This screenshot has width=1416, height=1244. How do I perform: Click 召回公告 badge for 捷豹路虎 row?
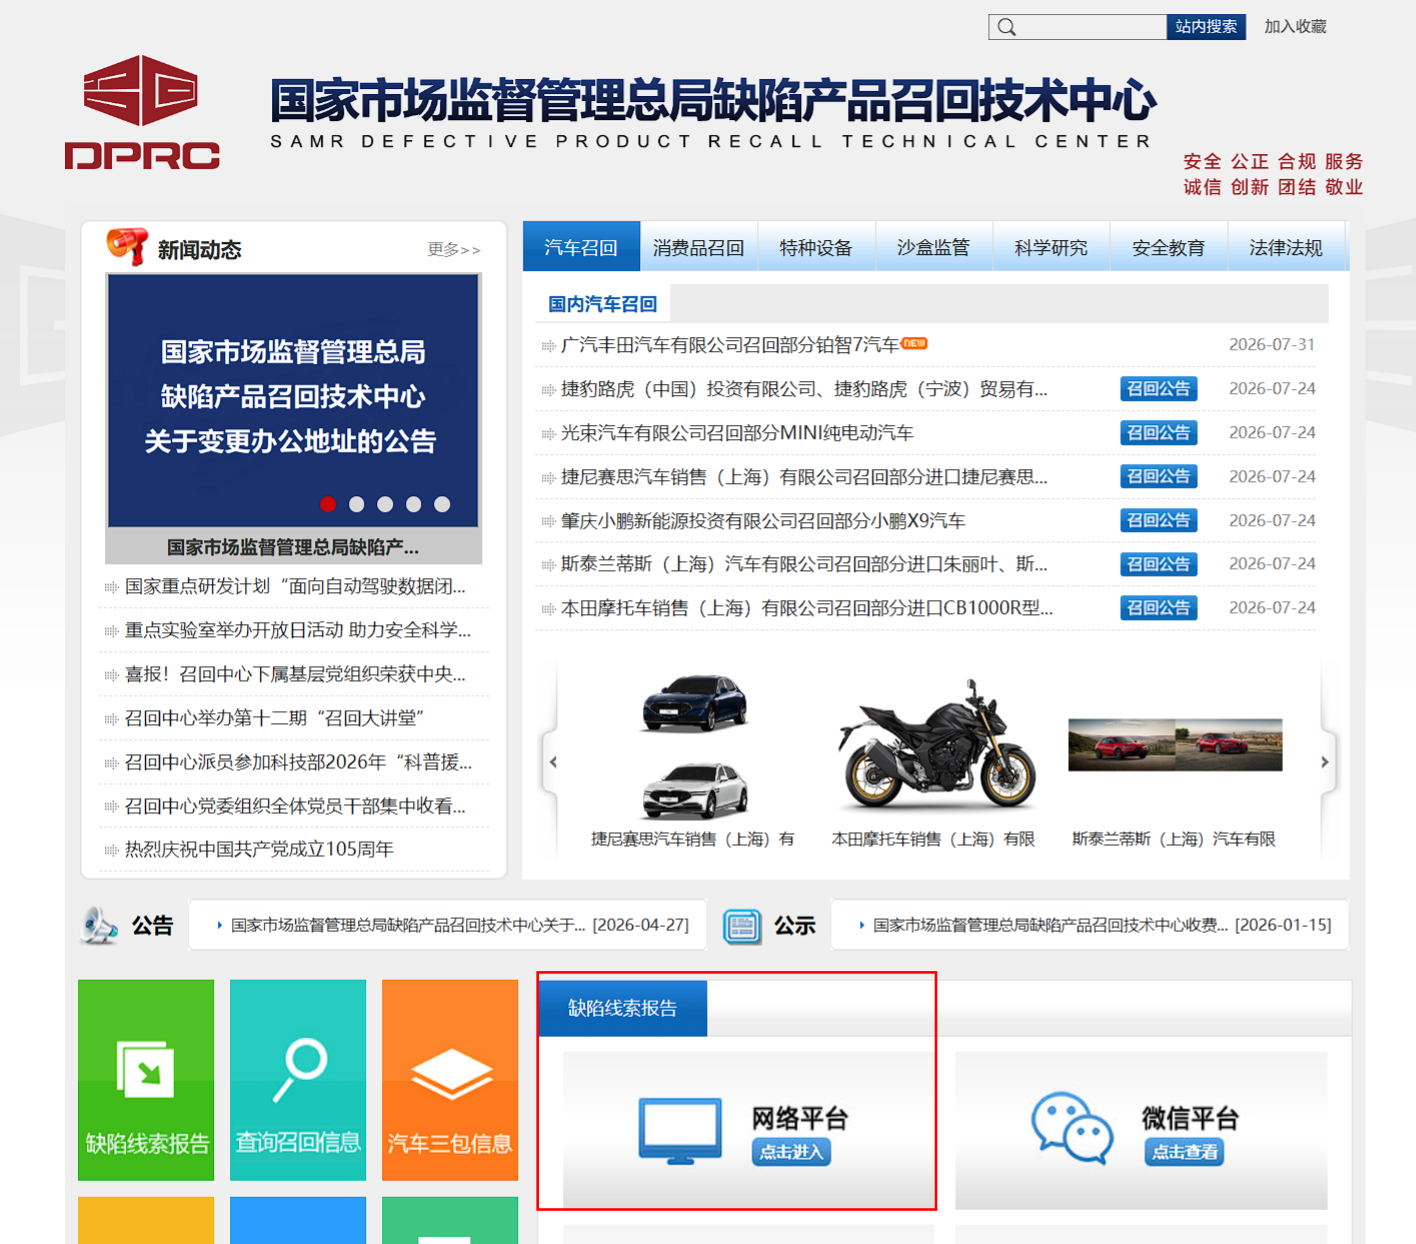(1159, 389)
